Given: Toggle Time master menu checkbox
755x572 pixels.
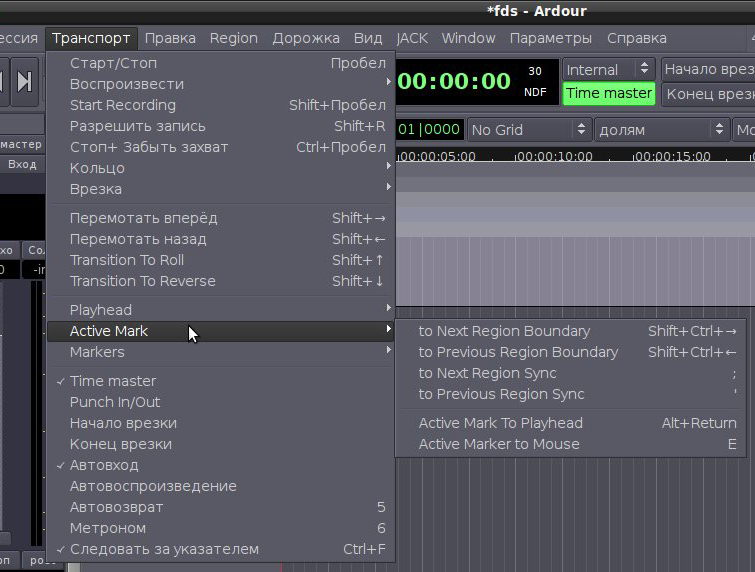Looking at the screenshot, I should pos(221,381).
